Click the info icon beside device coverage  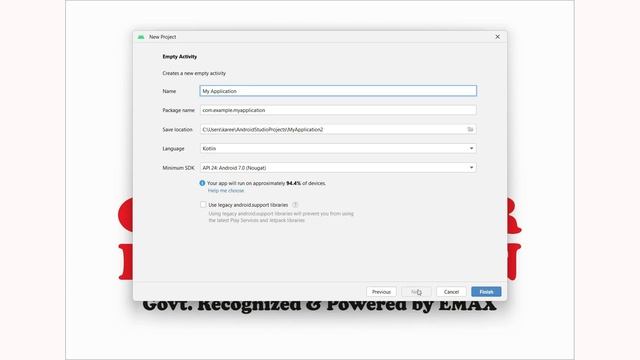pos(202,183)
